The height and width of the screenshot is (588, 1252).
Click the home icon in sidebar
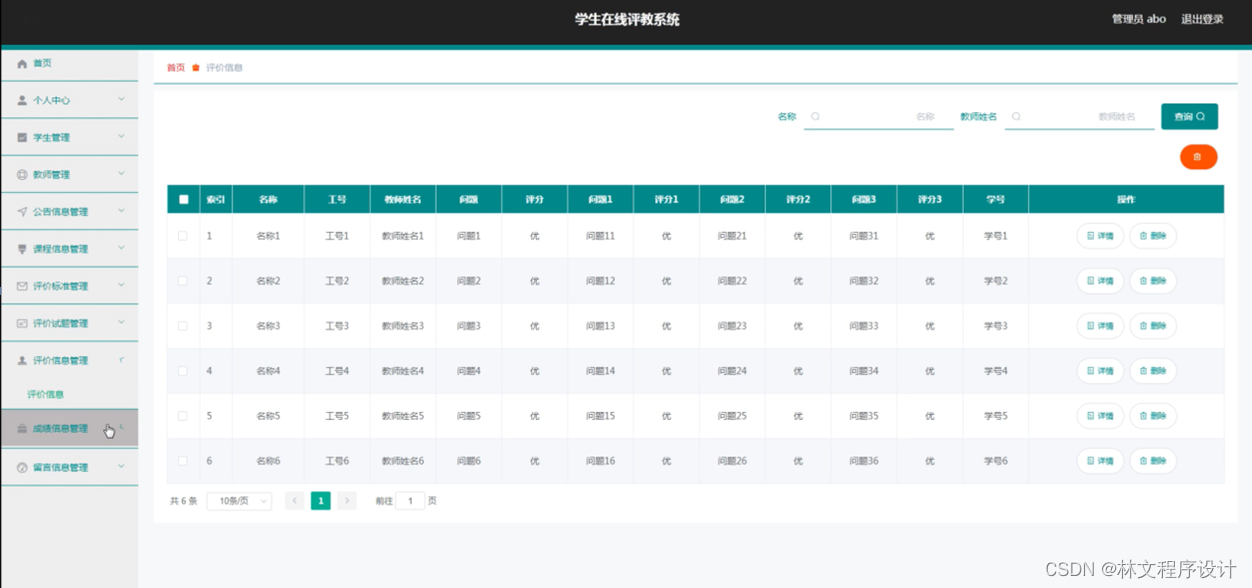coord(22,63)
